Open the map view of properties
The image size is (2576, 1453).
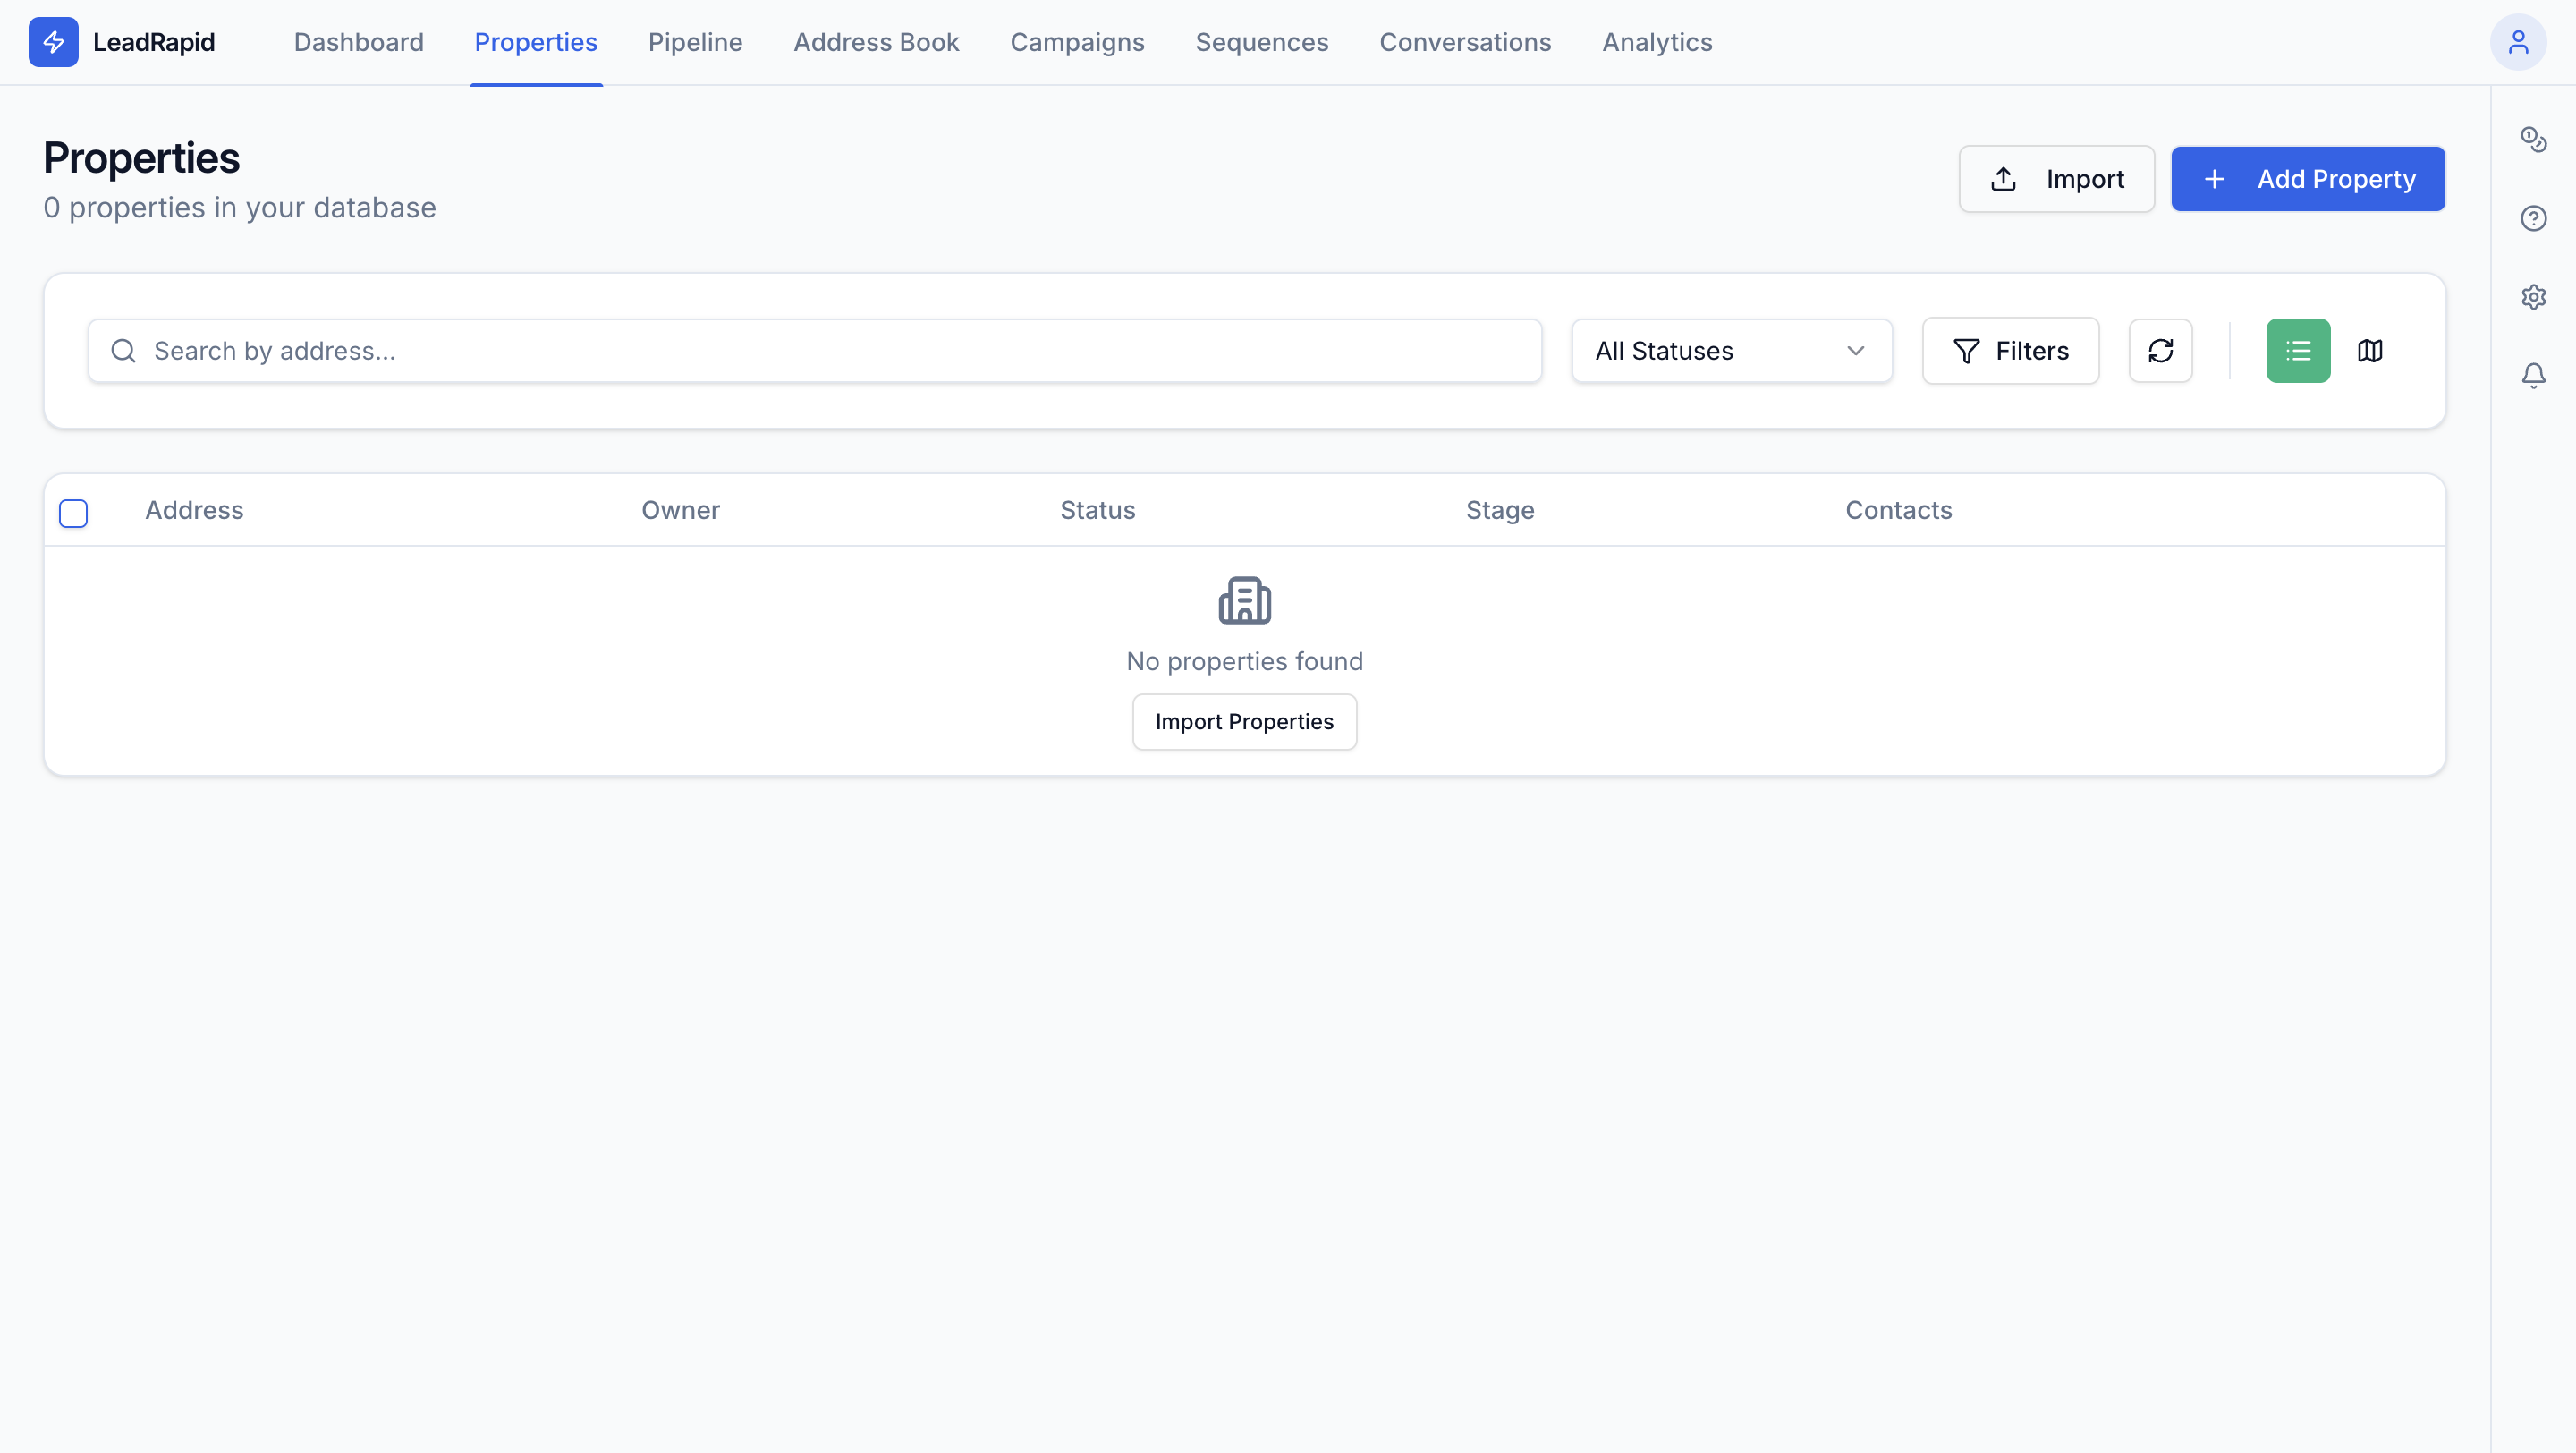[2371, 351]
